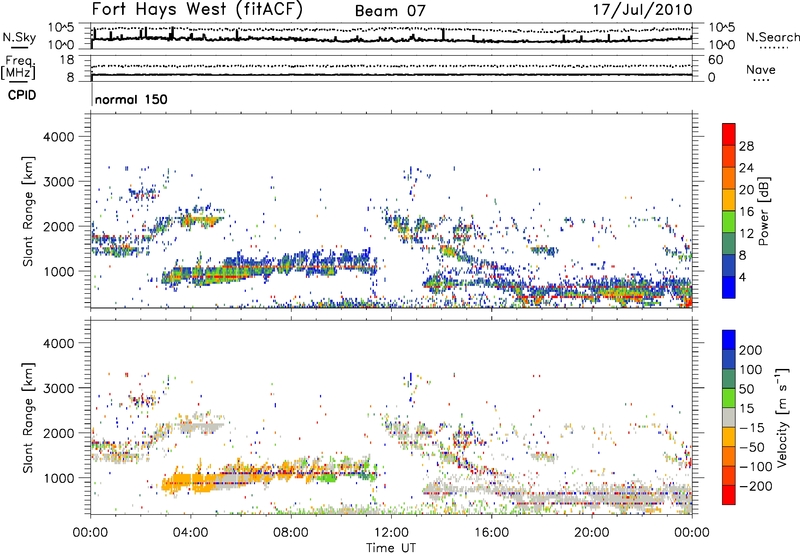
Task: Click the 4000 tick on the power panel
Action: tap(59, 137)
